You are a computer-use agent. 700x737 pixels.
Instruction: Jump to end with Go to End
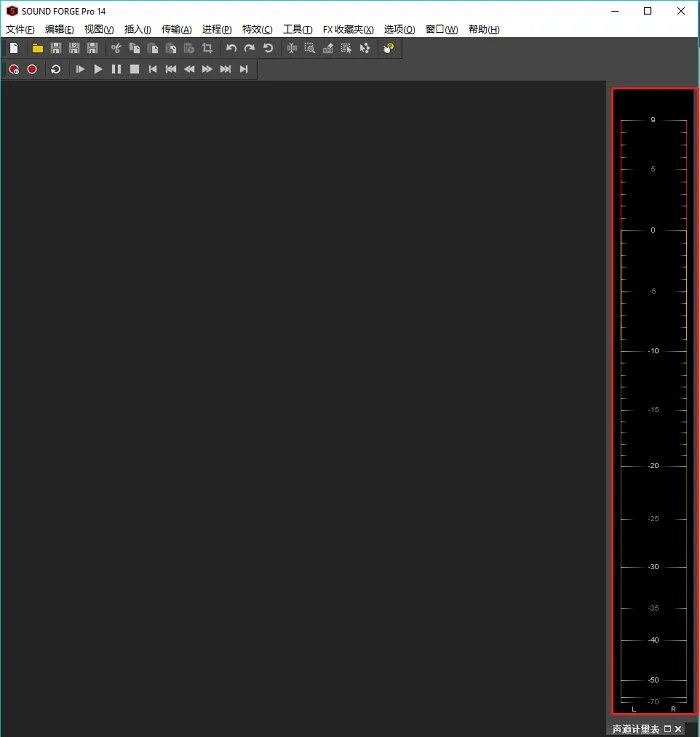[243, 69]
